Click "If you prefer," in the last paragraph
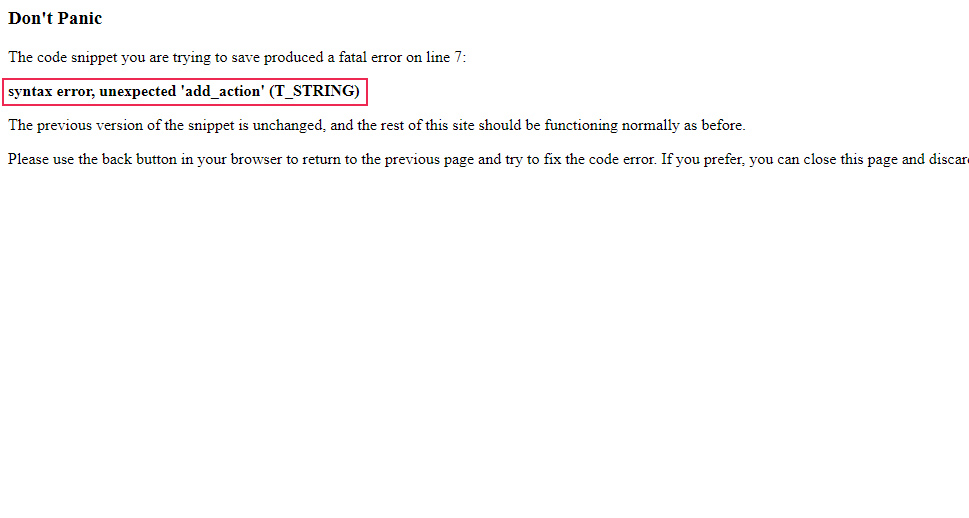 tap(704, 159)
